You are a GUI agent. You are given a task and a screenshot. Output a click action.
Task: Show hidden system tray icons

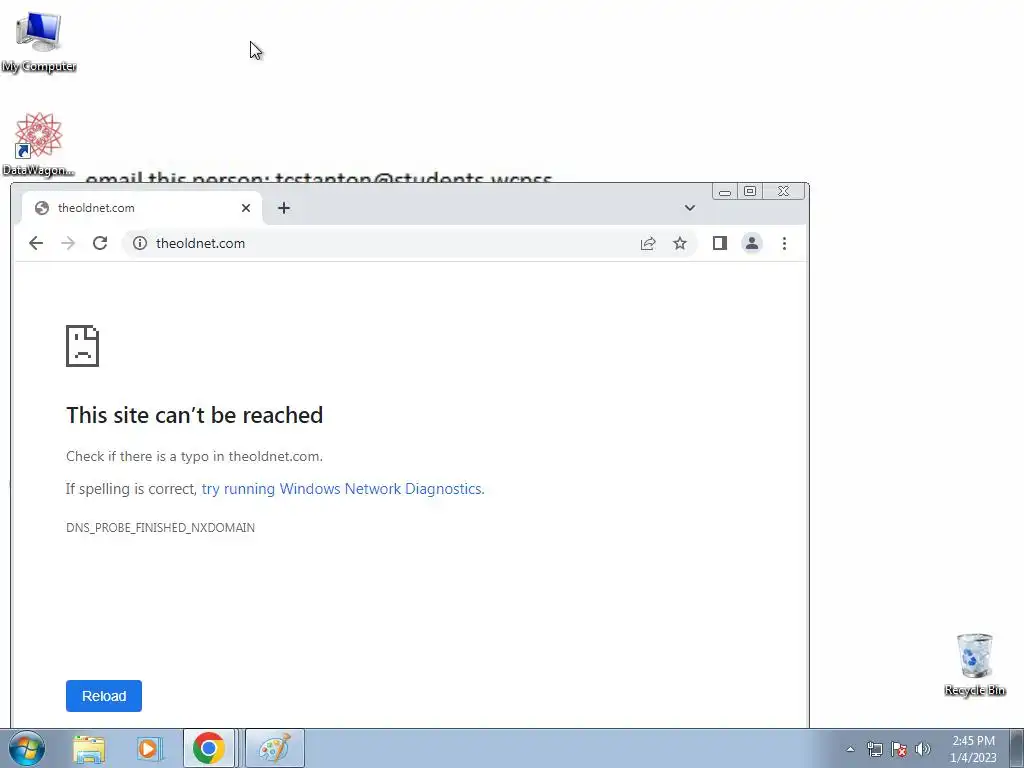click(x=850, y=749)
